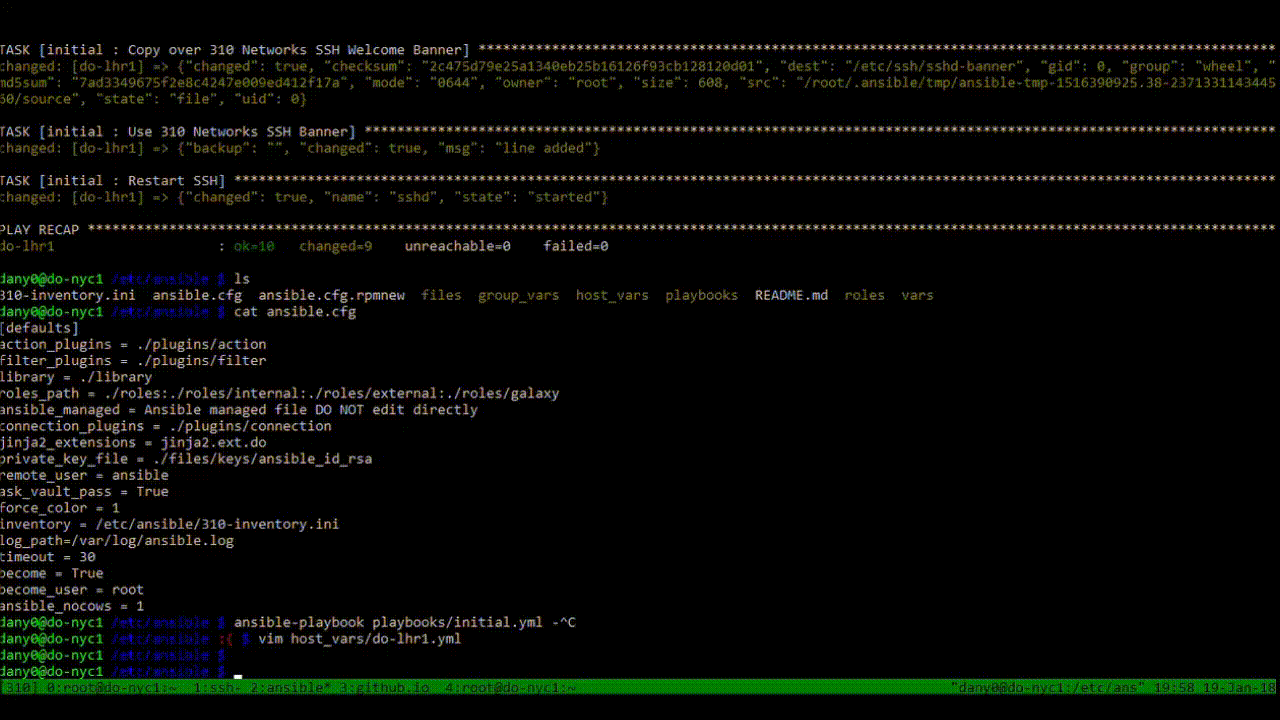The width and height of the screenshot is (1280, 720).
Task: Select README.md in the directory listing
Action: [791, 295]
